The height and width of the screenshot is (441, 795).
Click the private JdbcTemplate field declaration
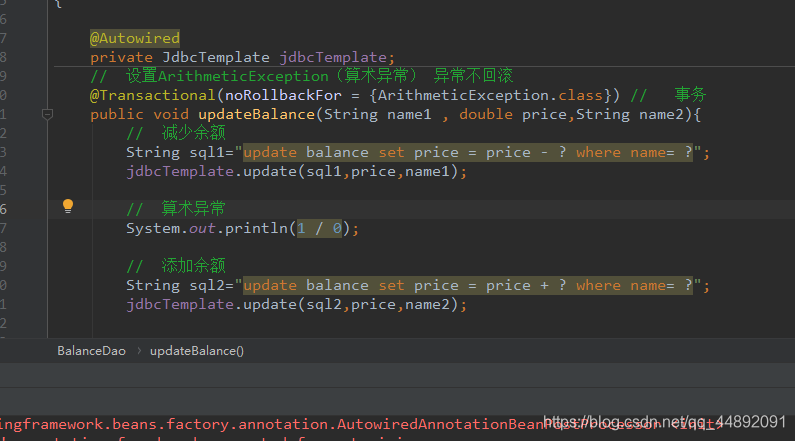(x=242, y=57)
